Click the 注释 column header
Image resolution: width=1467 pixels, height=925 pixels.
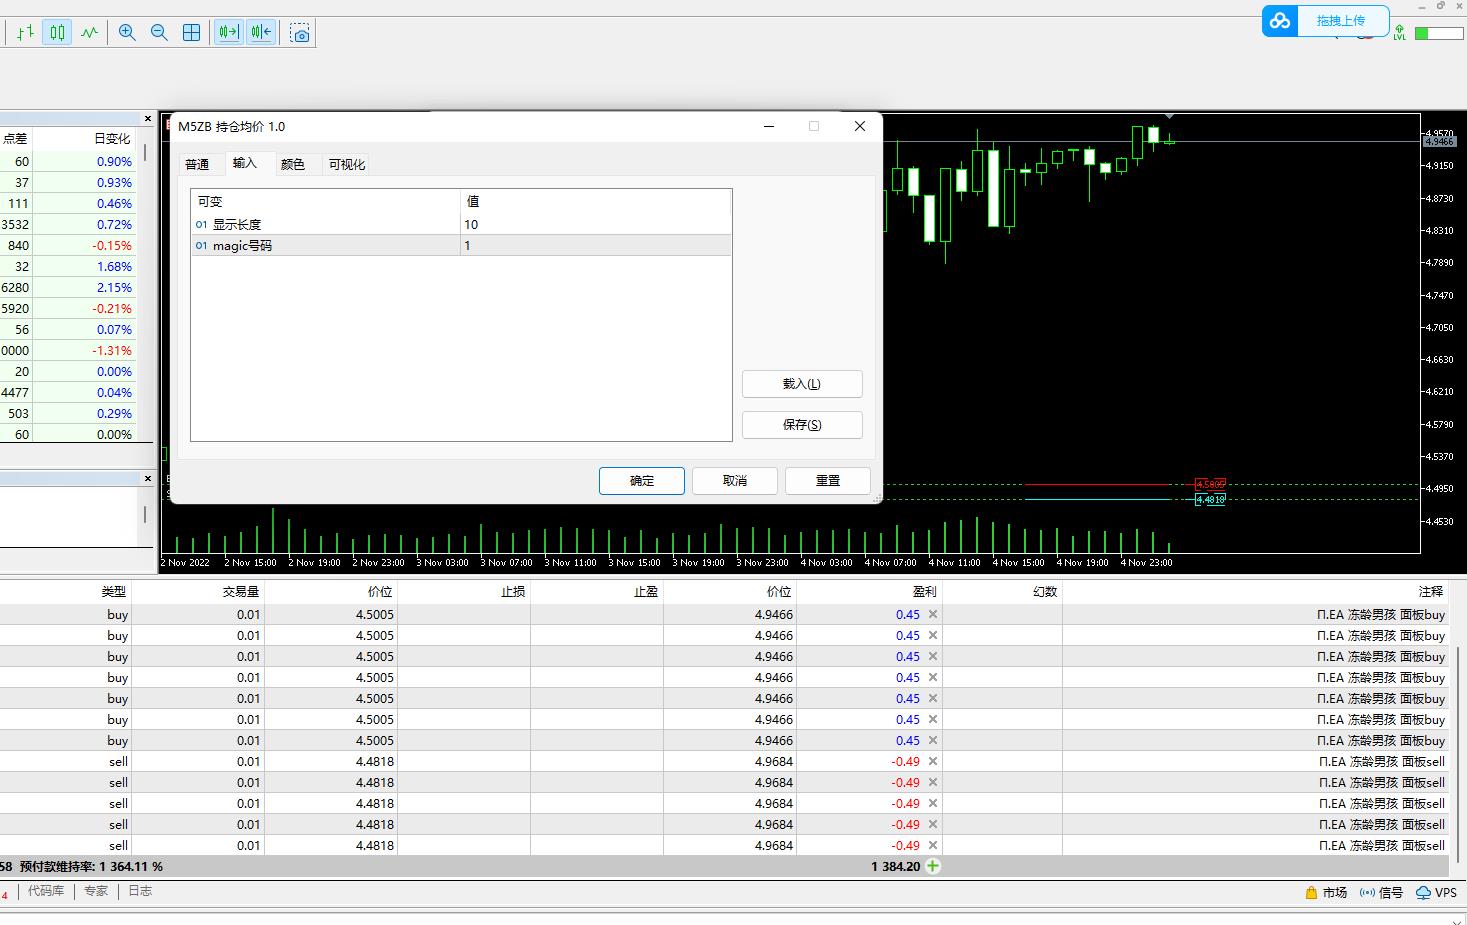pos(1431,592)
